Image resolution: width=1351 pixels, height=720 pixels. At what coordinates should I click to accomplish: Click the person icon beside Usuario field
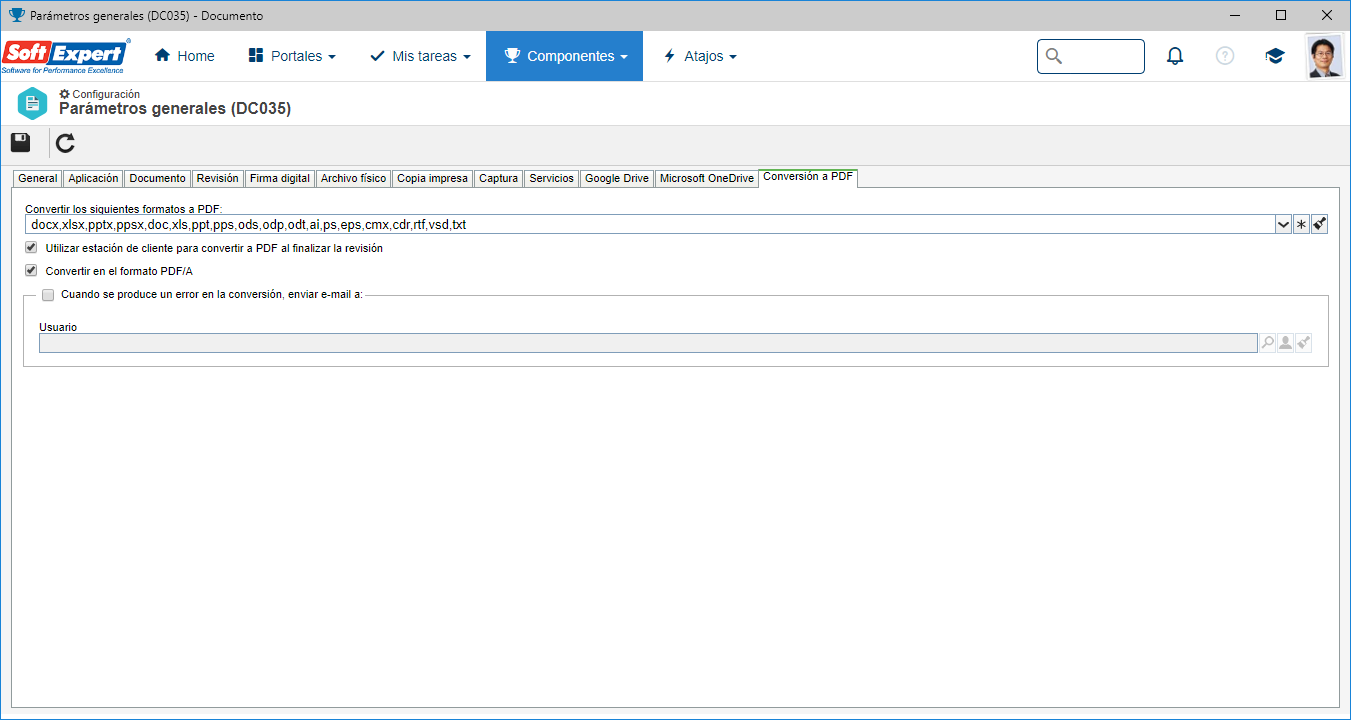click(1285, 343)
